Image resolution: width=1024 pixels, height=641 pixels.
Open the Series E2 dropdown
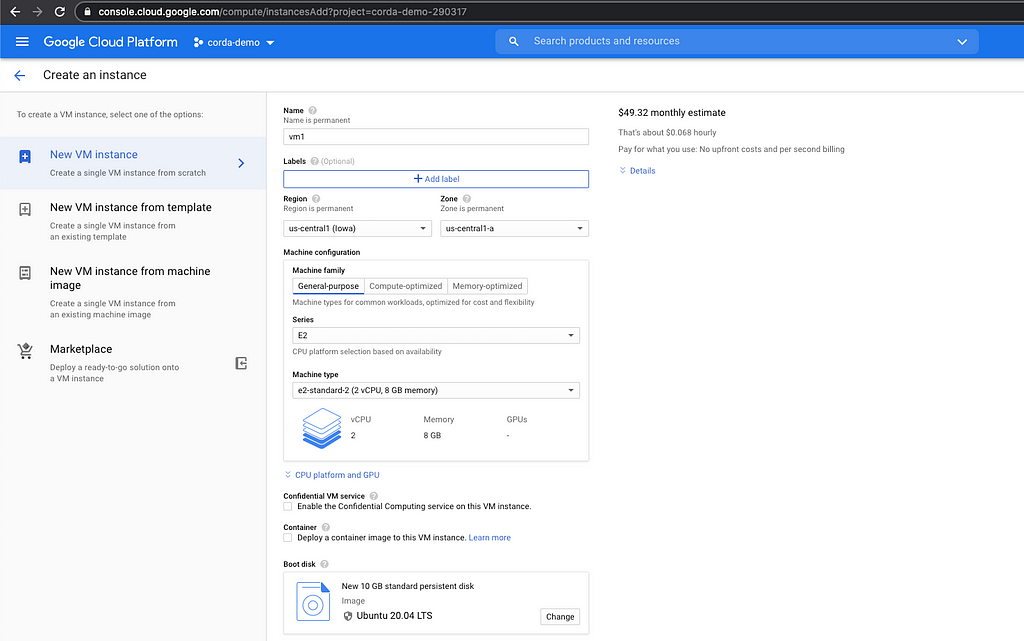[x=436, y=336]
